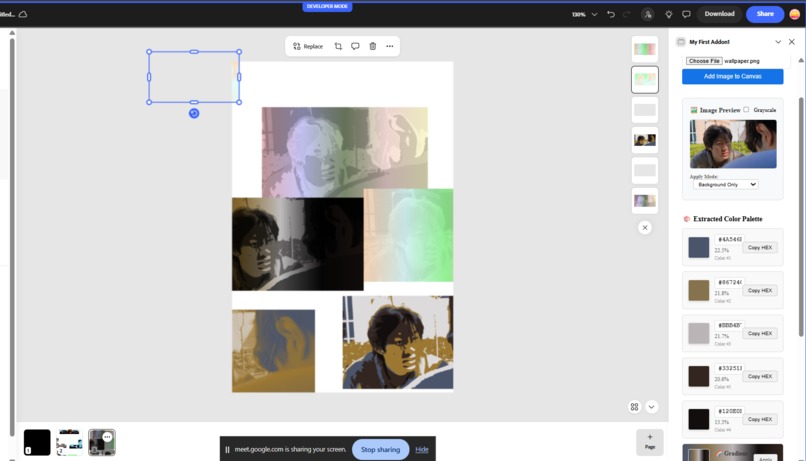The width and height of the screenshot is (806, 461).
Task: Click Add Image to Canvas
Action: tap(732, 77)
